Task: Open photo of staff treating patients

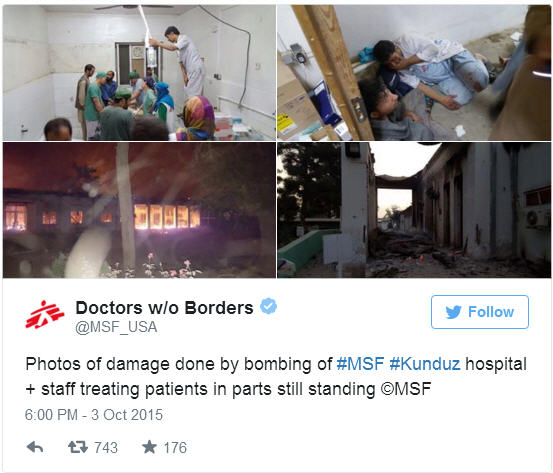Action: pos(139,73)
